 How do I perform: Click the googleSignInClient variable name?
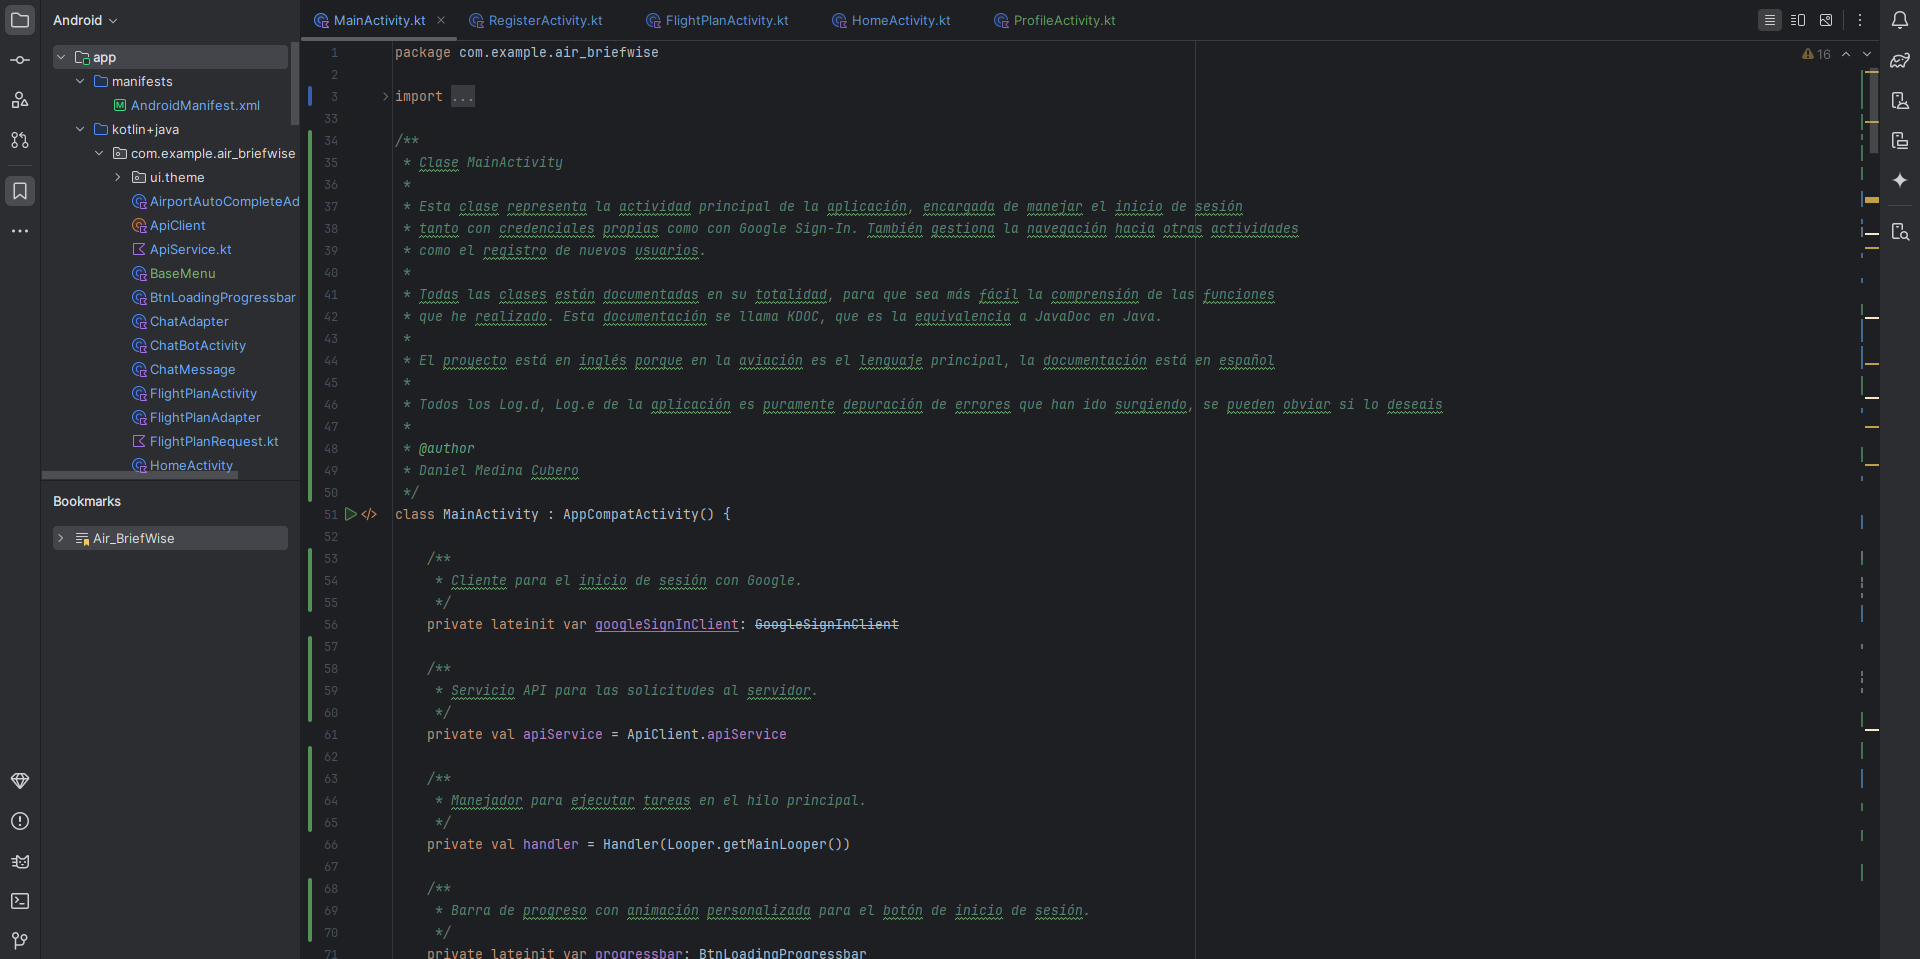[x=667, y=624]
